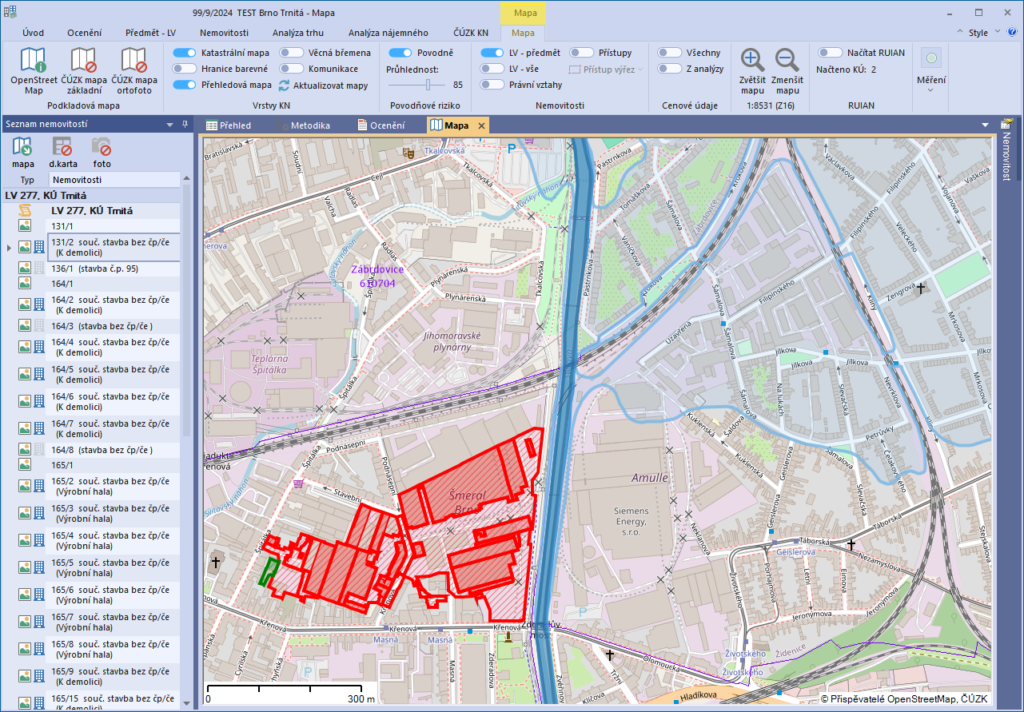Viewport: 1024px width, 712px height.
Task: Open Předmět - LV ribbon tab
Action: pos(150,33)
